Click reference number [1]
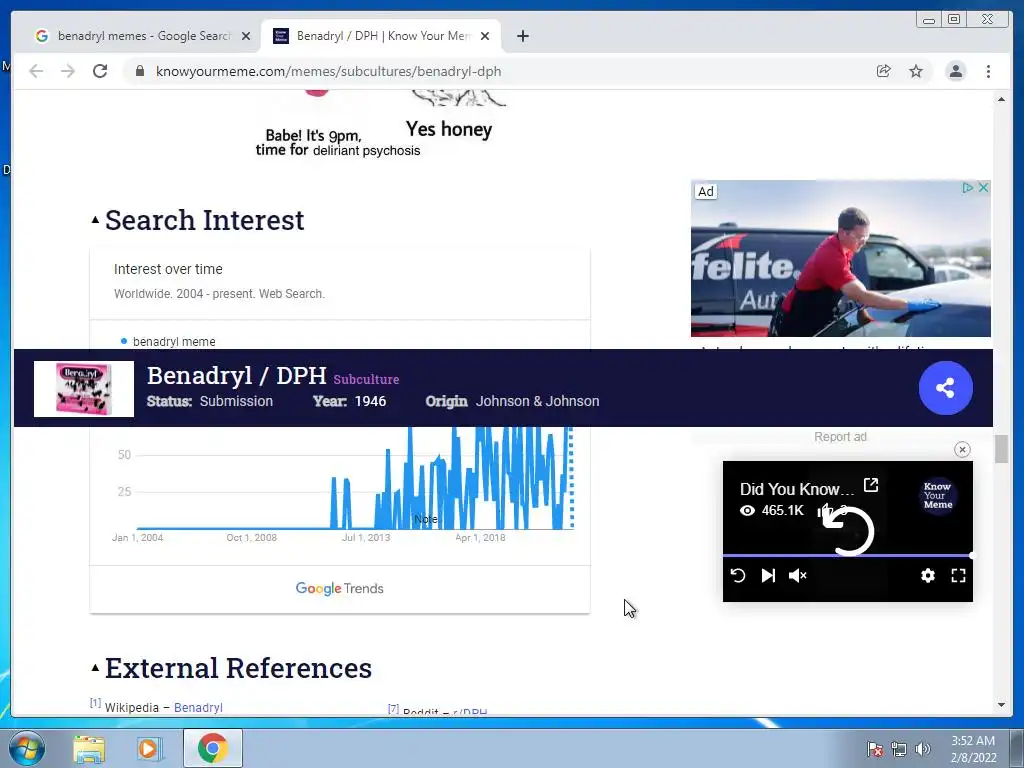The height and width of the screenshot is (768, 1024). click(95, 703)
